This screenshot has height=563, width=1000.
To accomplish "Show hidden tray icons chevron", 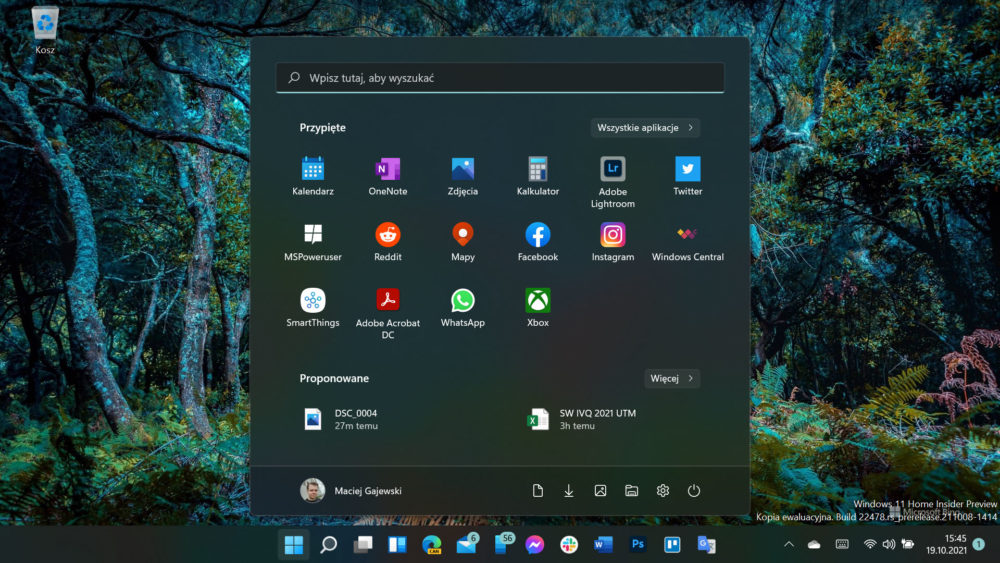I will 789,545.
